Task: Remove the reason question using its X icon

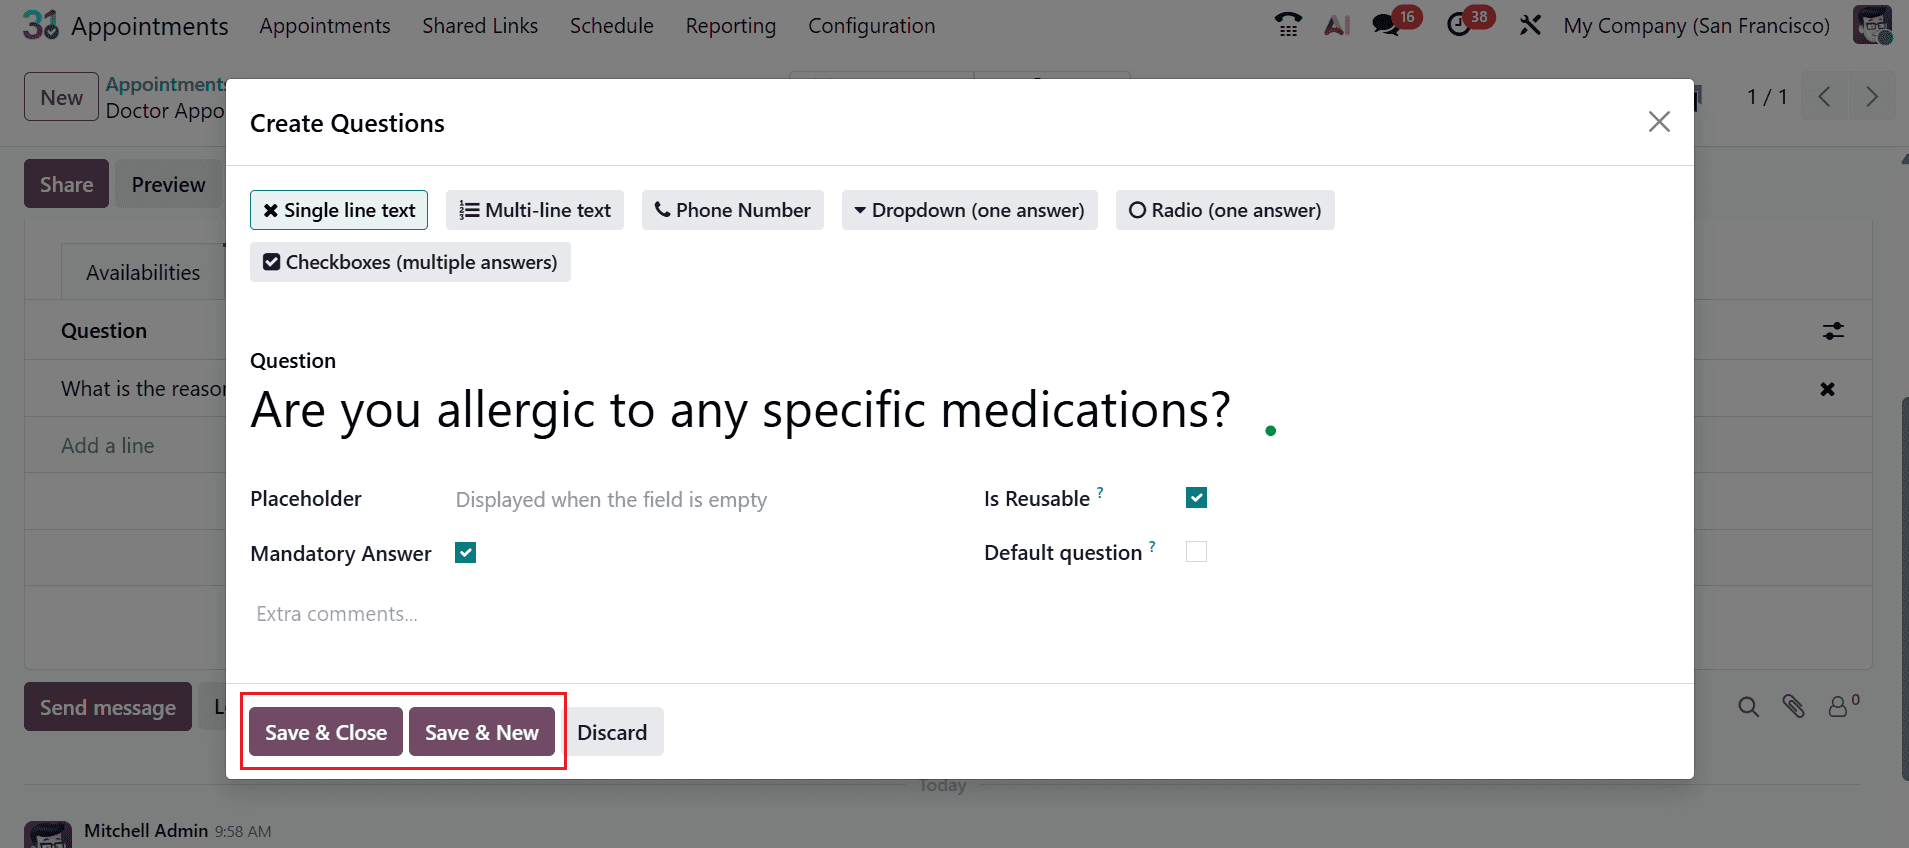Action: (1828, 389)
